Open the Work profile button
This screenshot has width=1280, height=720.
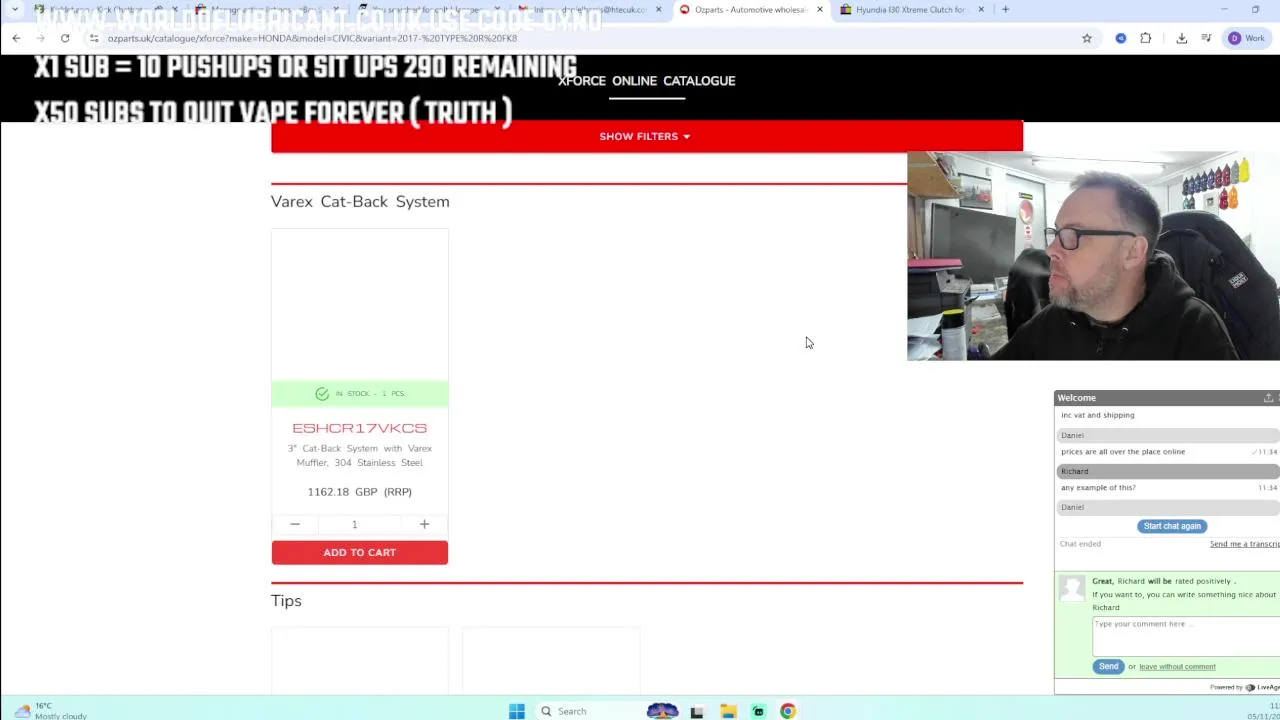pos(1247,38)
